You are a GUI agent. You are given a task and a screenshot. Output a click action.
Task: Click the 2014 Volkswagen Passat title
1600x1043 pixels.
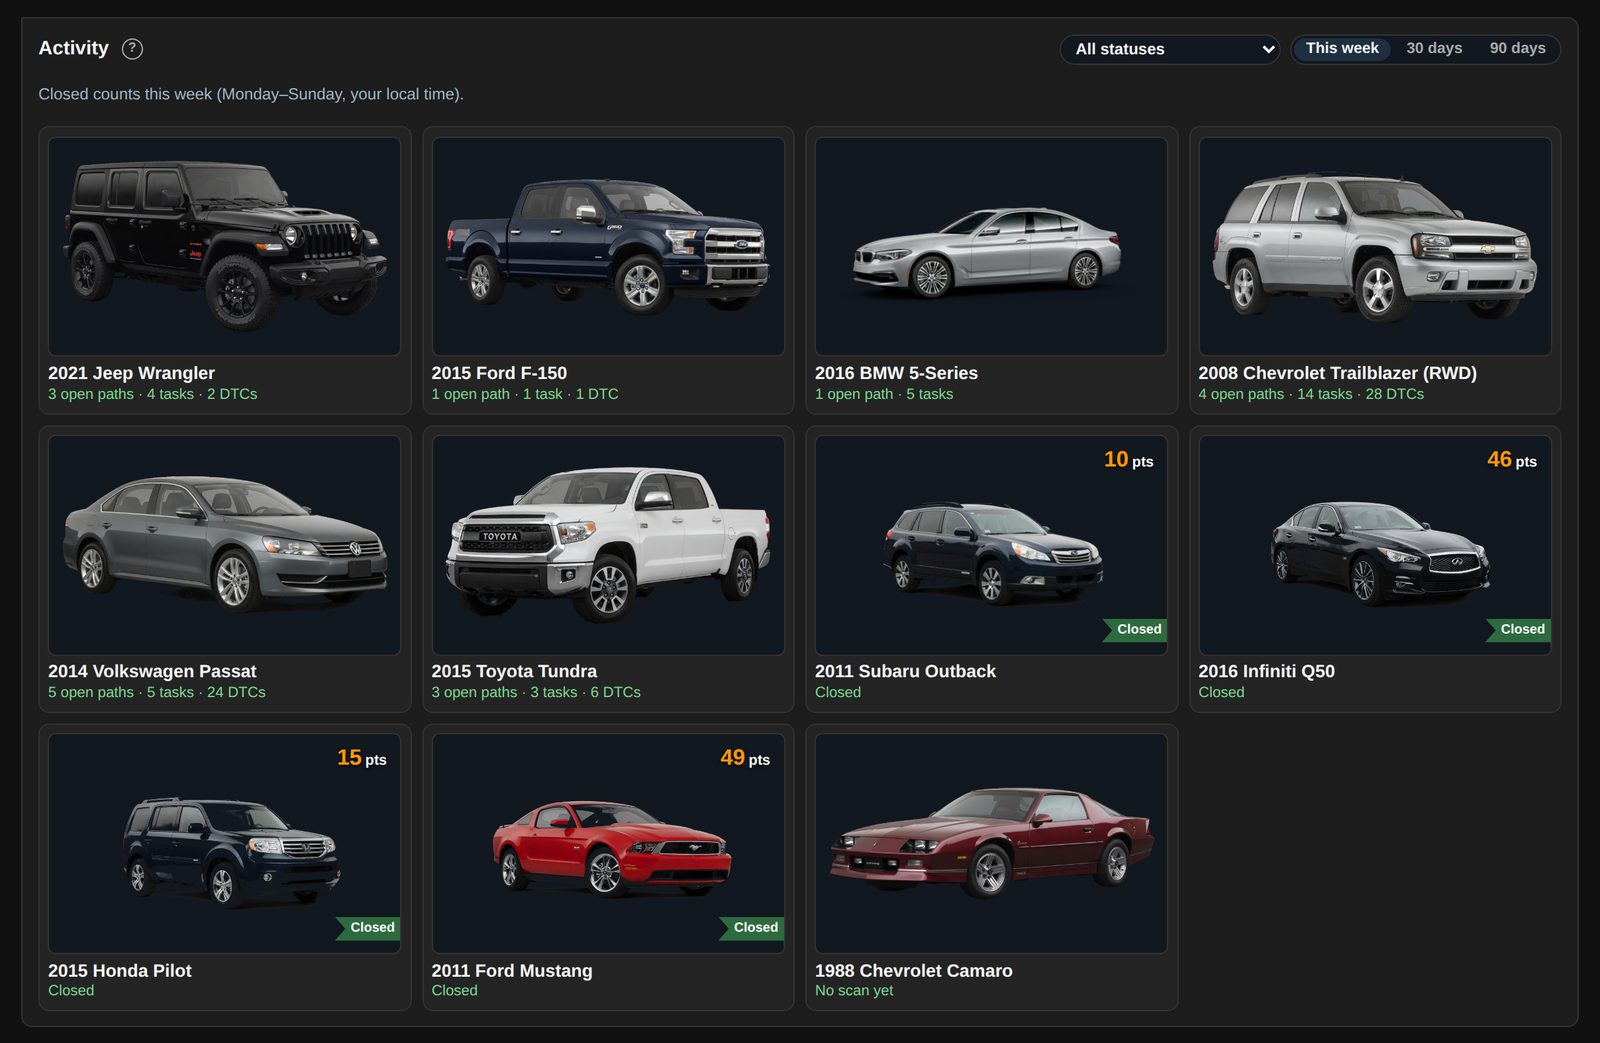coord(152,671)
